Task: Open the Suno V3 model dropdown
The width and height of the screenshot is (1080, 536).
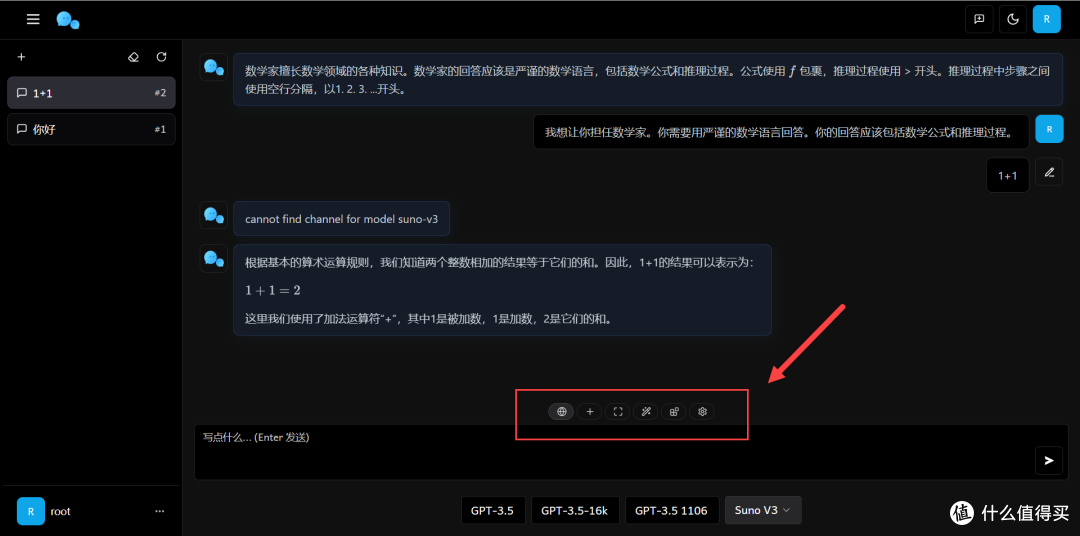Action: point(763,511)
